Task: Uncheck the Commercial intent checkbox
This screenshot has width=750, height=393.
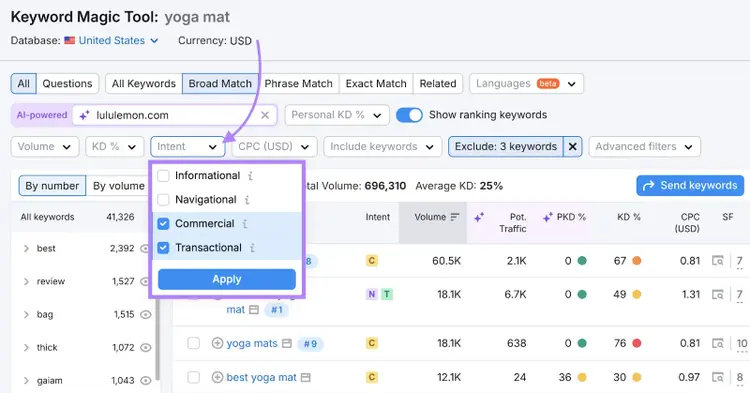Action: 164,224
